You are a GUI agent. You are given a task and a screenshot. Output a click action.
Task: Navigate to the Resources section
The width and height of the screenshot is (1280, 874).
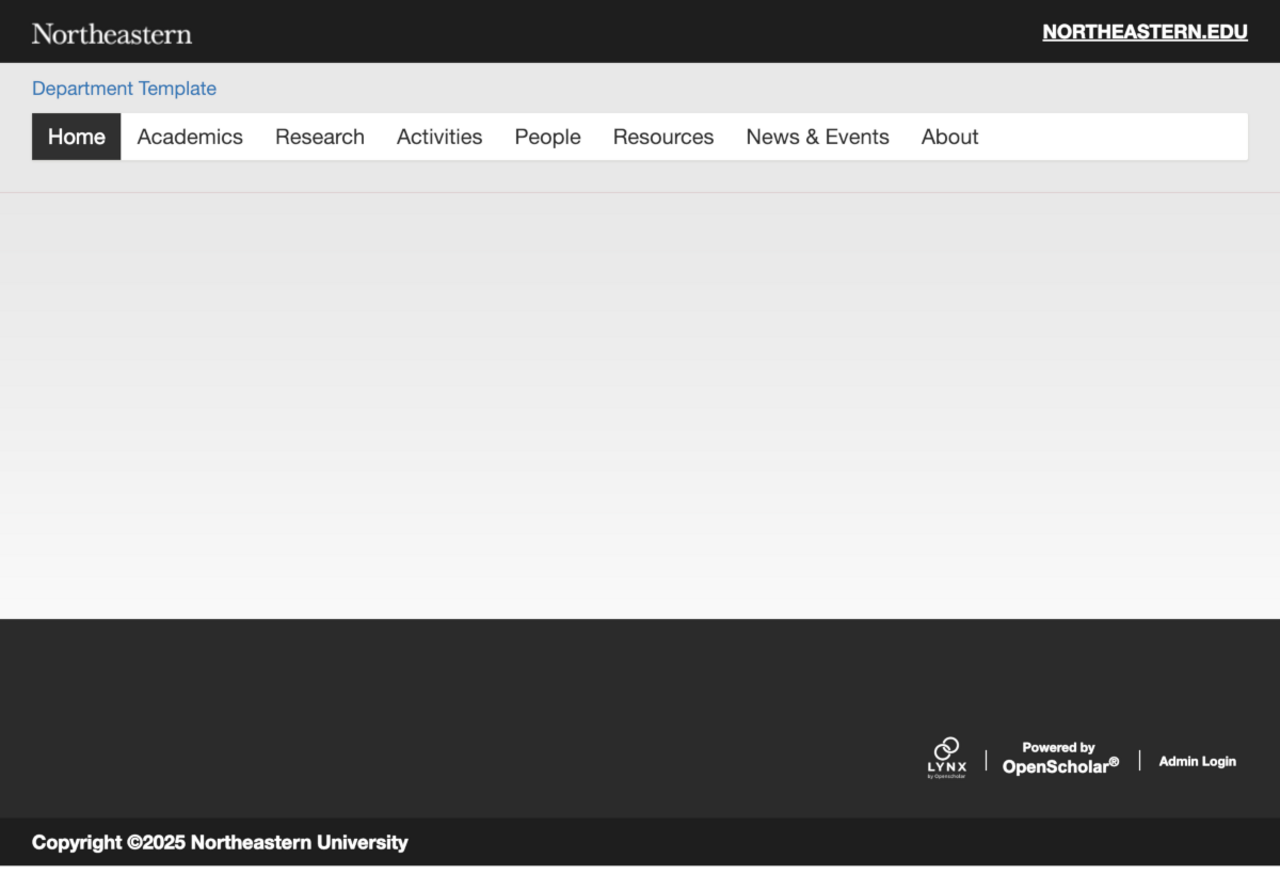[663, 136]
